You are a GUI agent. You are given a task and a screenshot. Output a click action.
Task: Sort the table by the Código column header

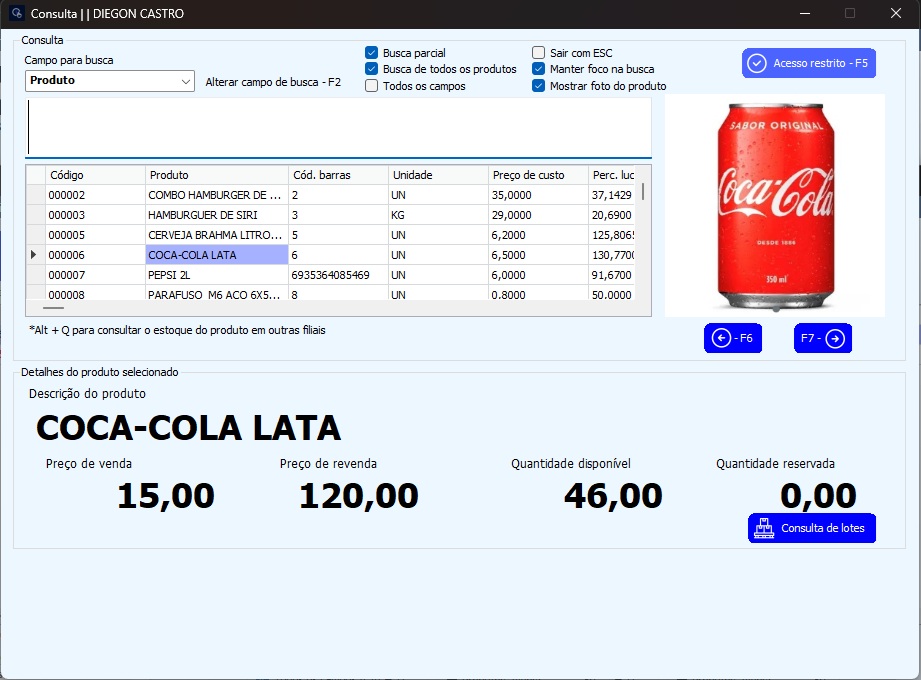tap(95, 175)
